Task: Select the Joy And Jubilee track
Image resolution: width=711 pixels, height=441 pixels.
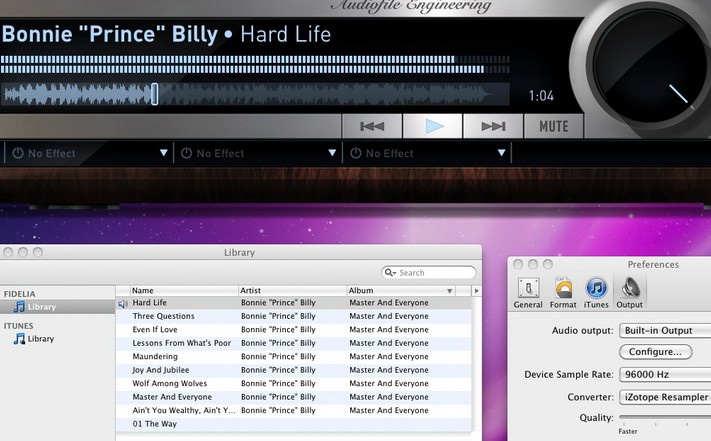Action: point(294,370)
